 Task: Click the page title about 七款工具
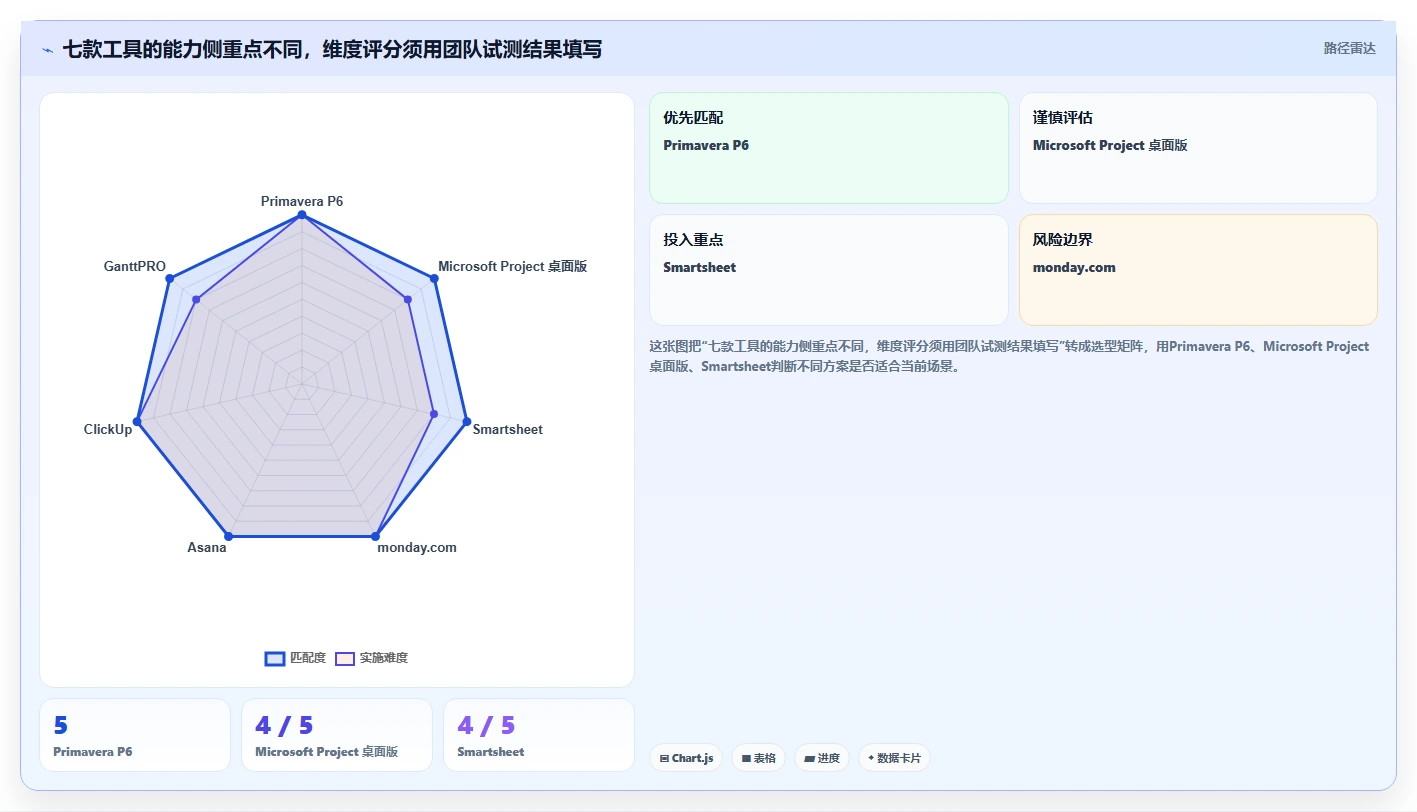[x=332, y=49]
